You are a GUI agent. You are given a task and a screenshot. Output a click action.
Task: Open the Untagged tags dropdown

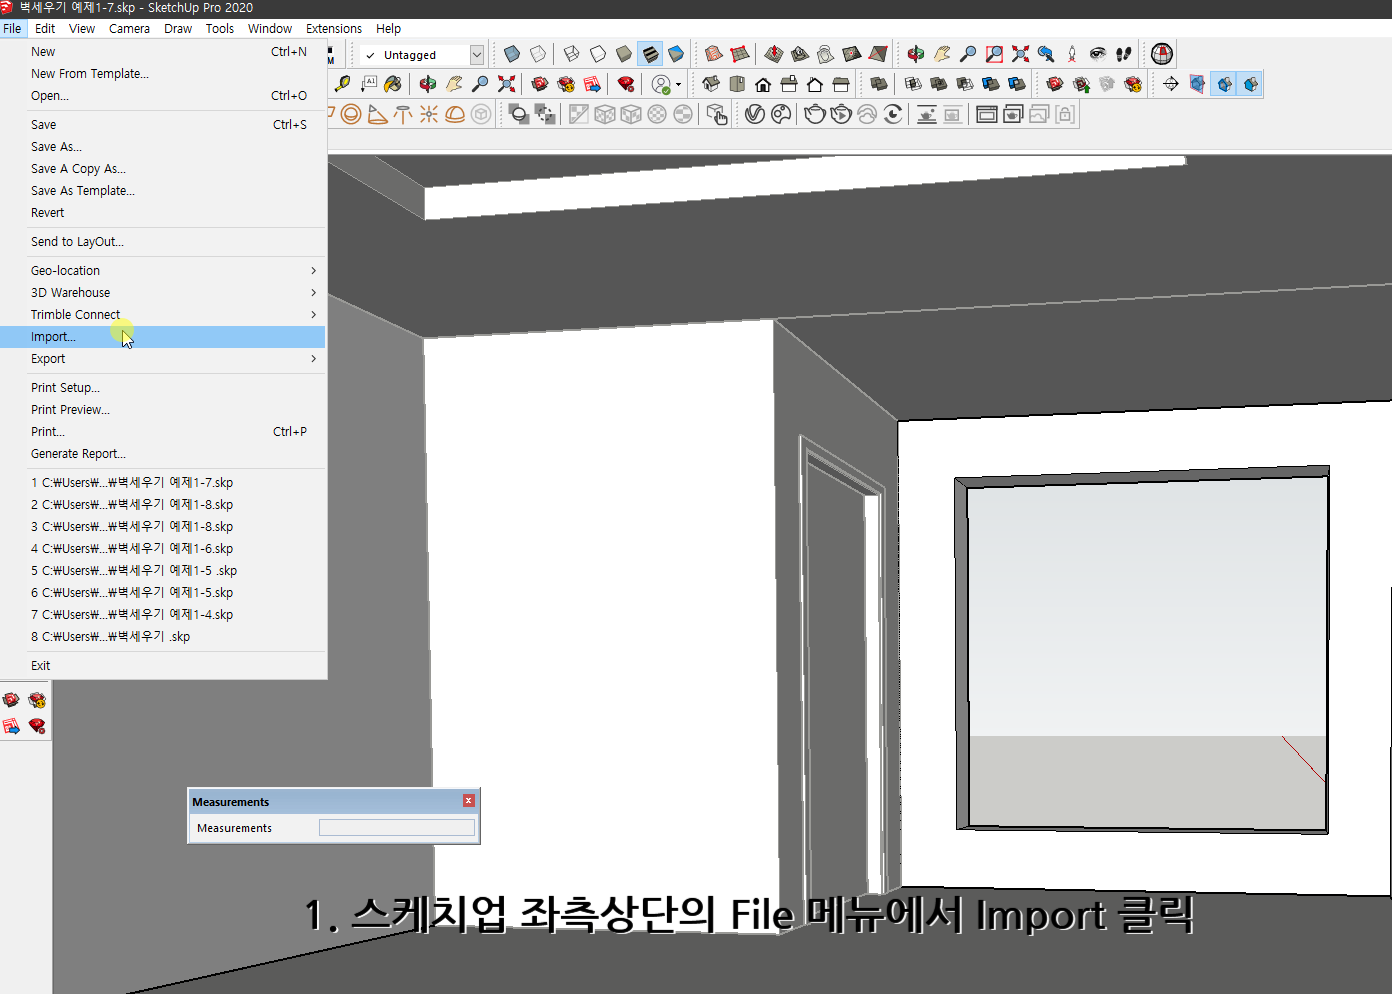click(478, 54)
